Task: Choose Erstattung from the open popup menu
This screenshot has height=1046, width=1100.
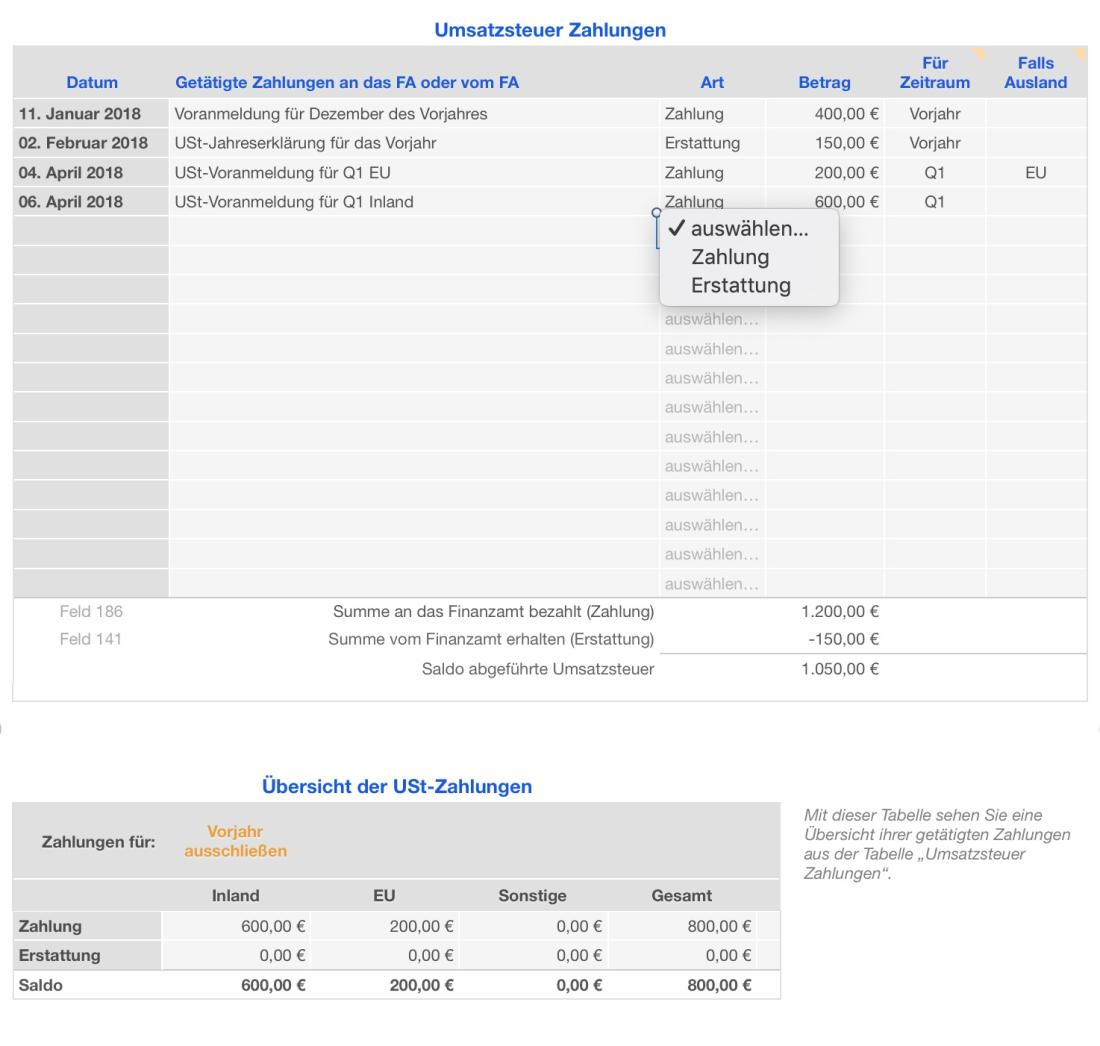Action: click(740, 285)
